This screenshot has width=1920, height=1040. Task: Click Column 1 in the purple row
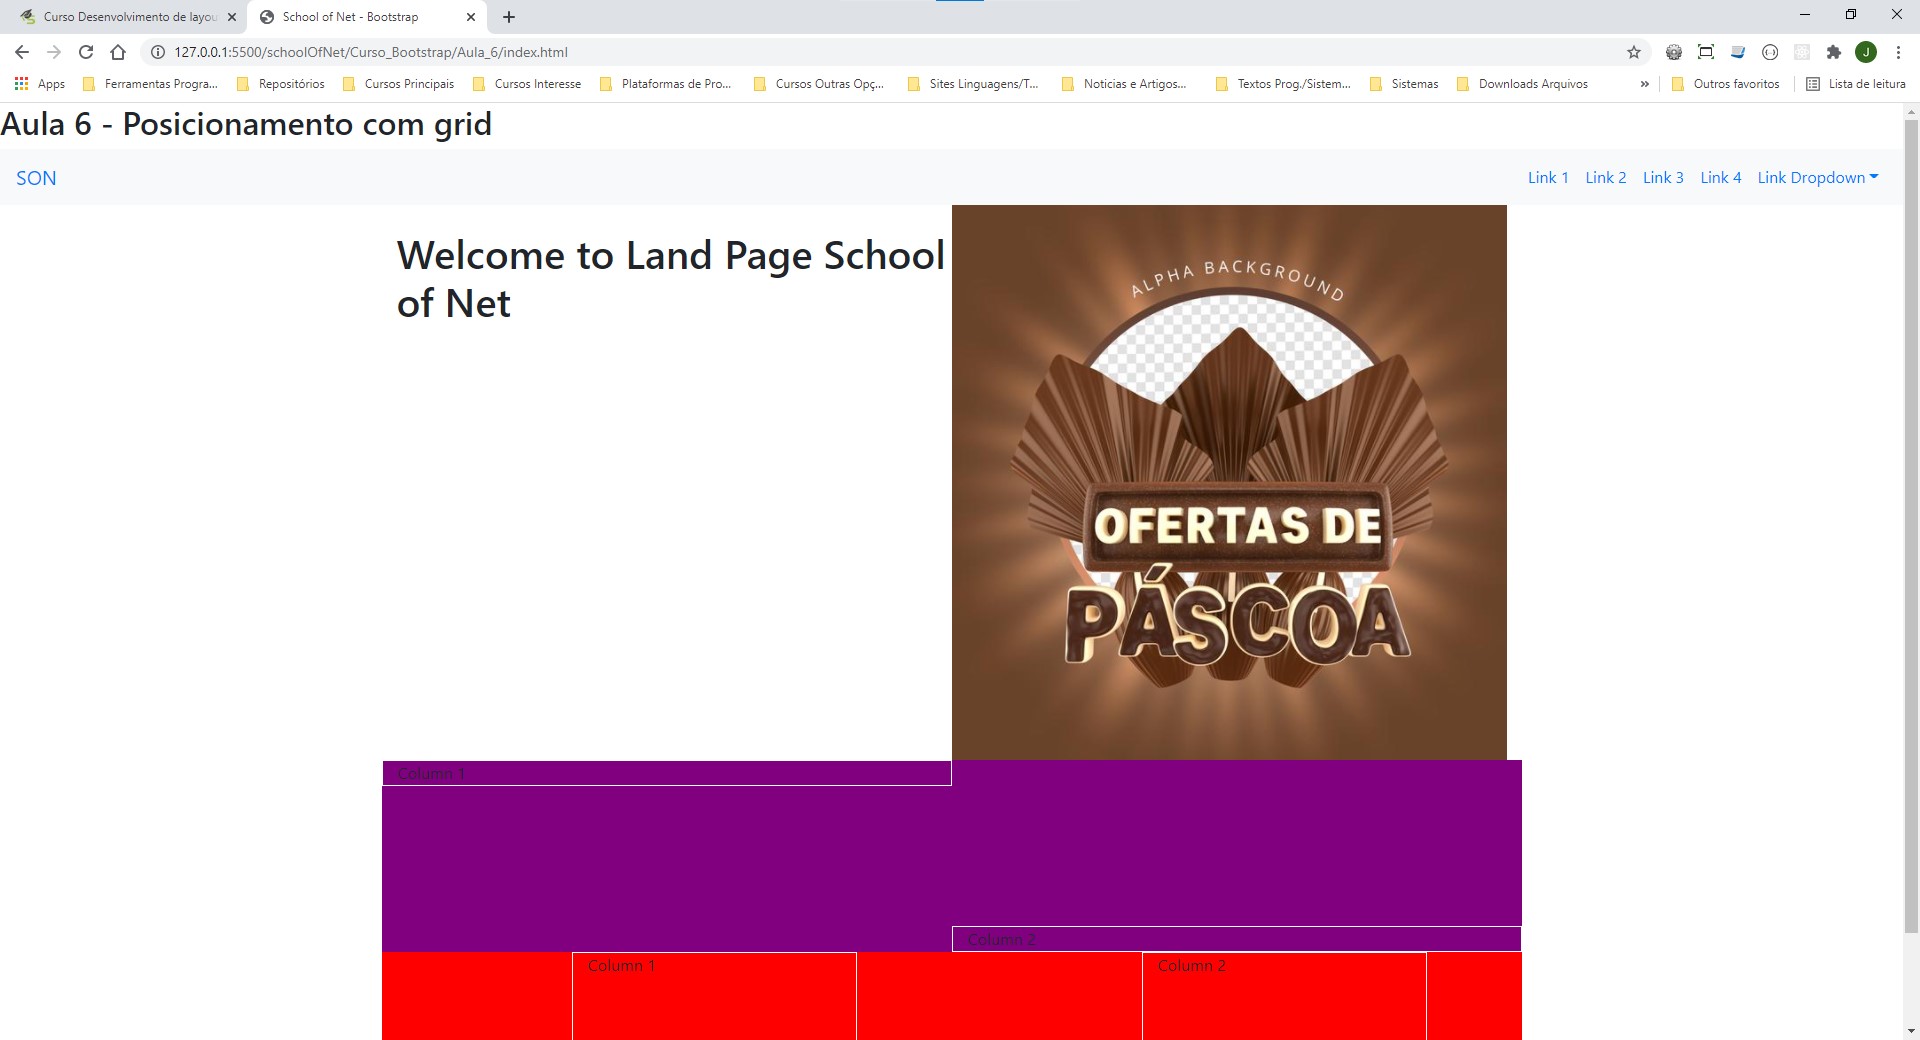pyautogui.click(x=667, y=773)
